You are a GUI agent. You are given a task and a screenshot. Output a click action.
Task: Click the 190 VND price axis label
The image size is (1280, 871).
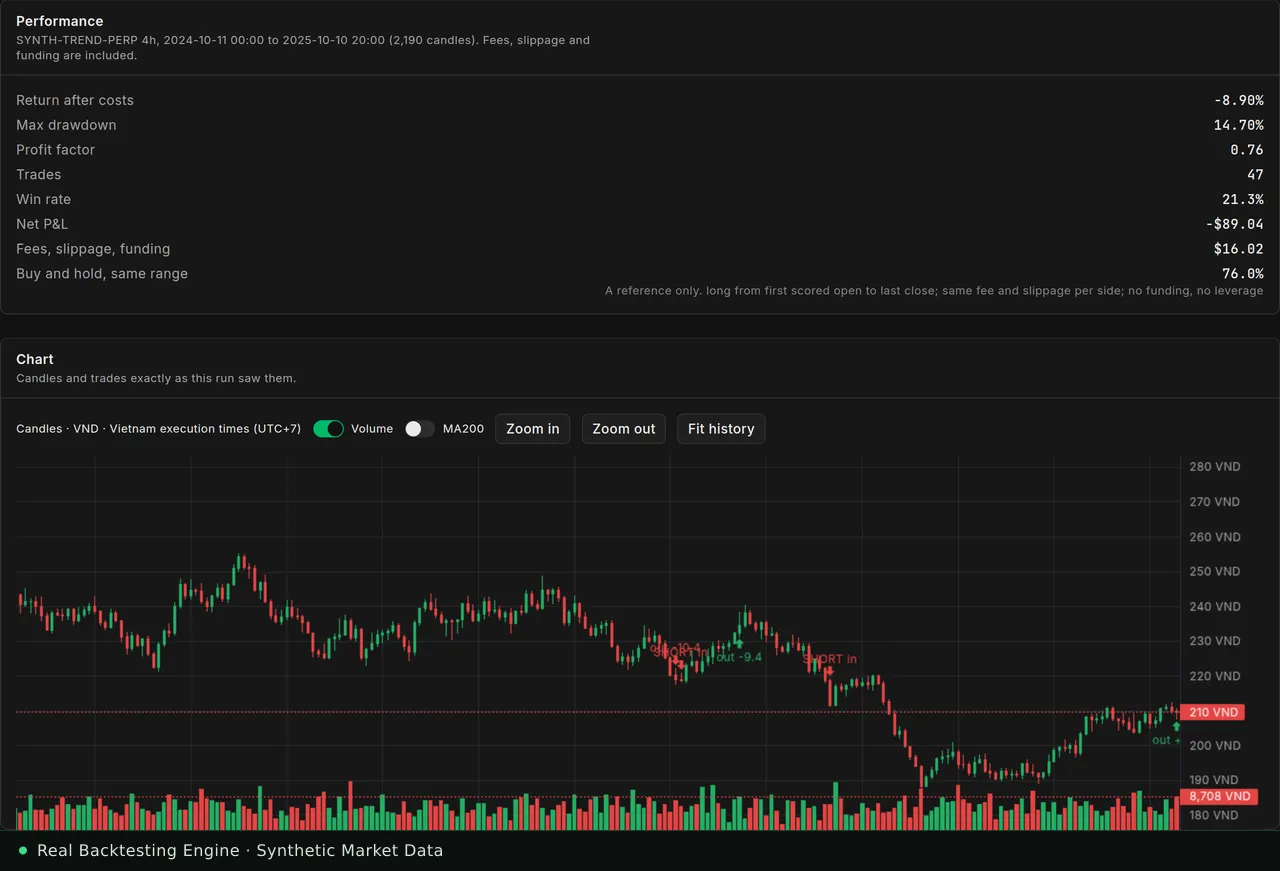[1215, 780]
